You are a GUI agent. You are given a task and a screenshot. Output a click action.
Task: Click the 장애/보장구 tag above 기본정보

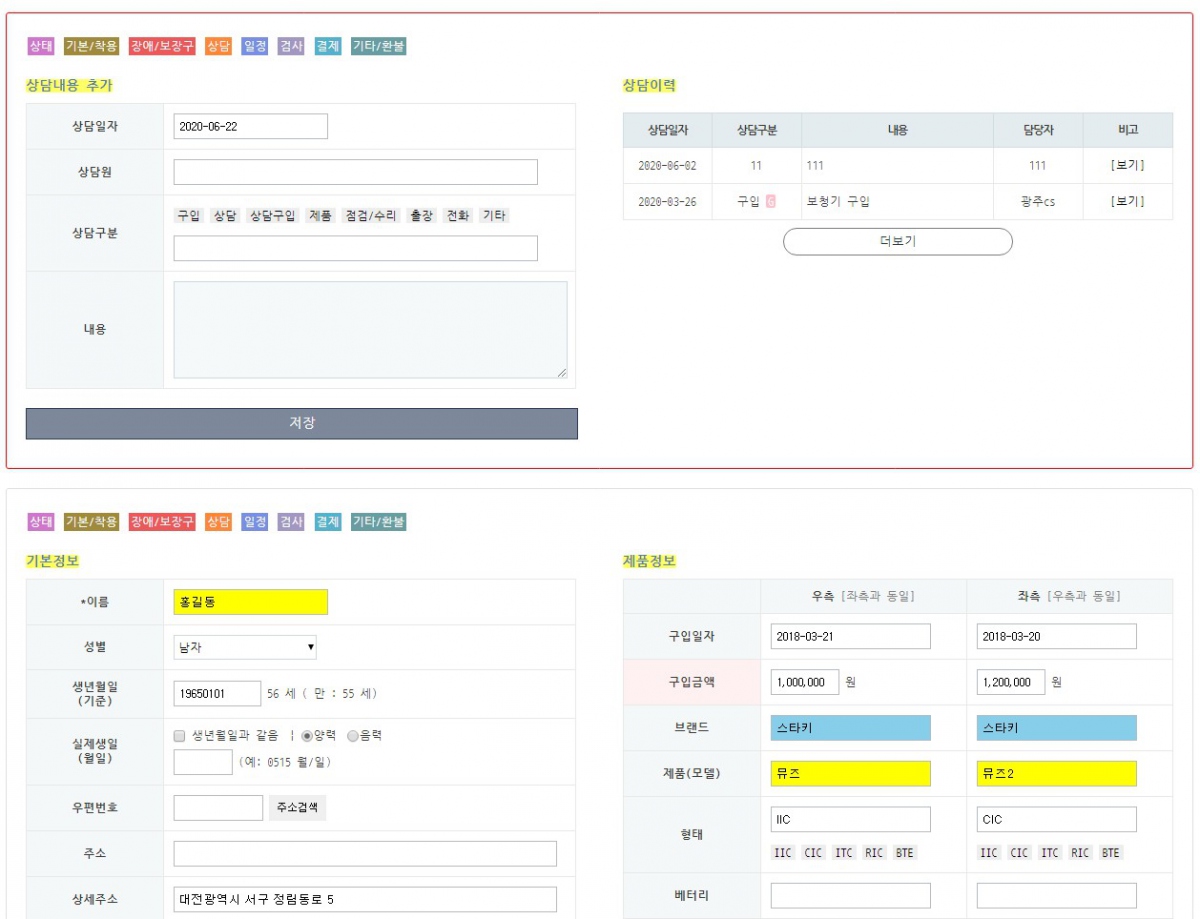point(162,522)
